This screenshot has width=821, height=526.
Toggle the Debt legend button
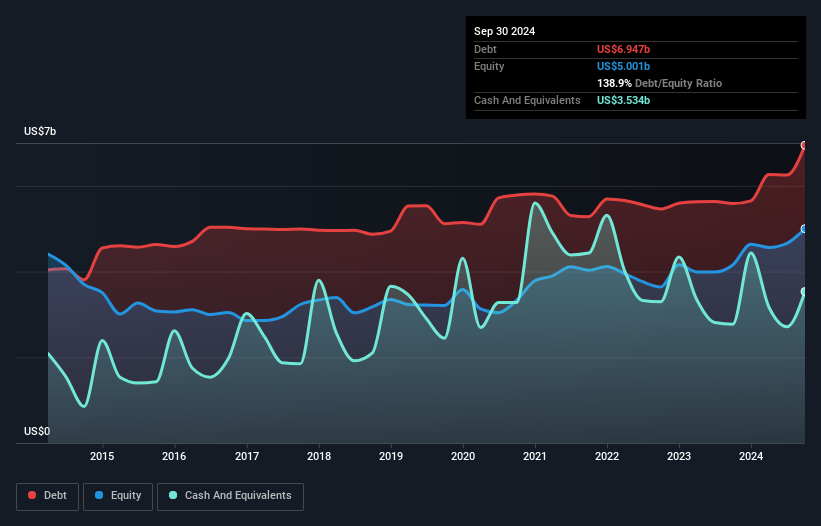[48, 496]
